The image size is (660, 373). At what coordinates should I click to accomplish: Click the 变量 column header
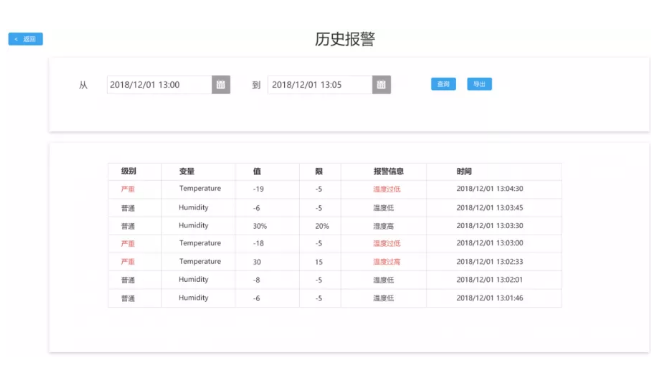[x=186, y=171]
